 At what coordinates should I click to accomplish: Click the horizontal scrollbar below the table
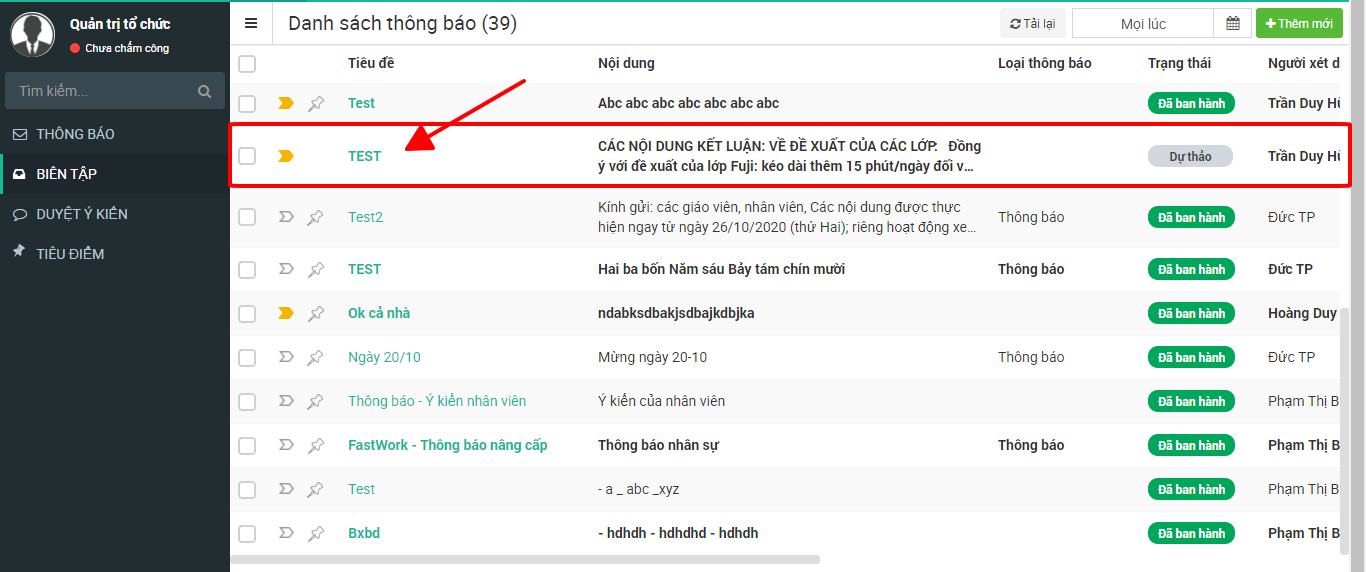pyautogui.click(x=525, y=560)
